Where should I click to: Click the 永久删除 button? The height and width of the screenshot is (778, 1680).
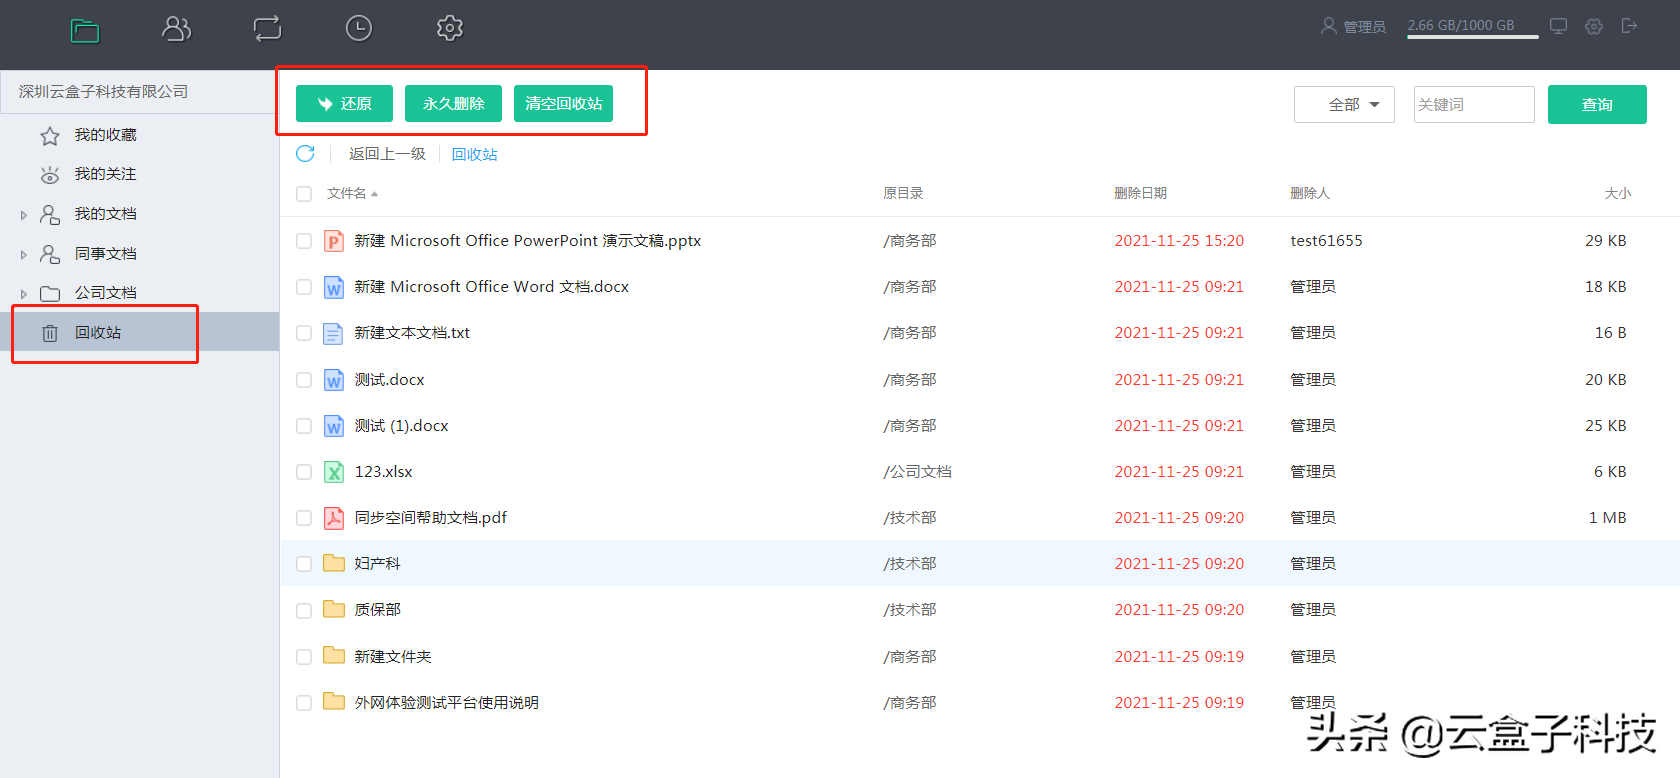453,104
